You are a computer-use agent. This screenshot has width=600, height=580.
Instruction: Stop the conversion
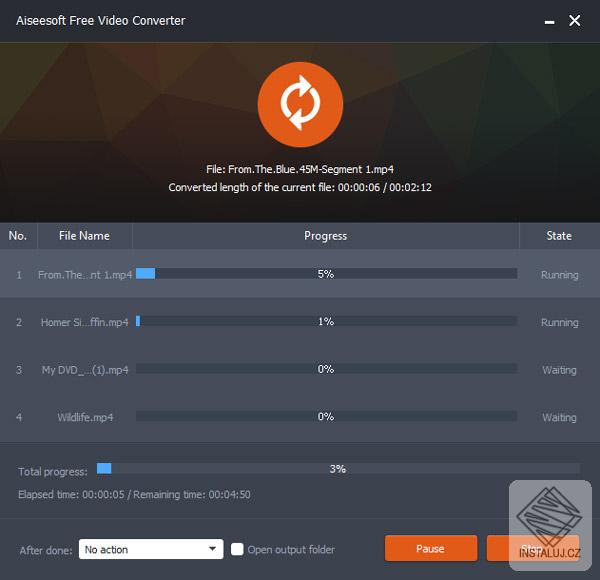(533, 548)
